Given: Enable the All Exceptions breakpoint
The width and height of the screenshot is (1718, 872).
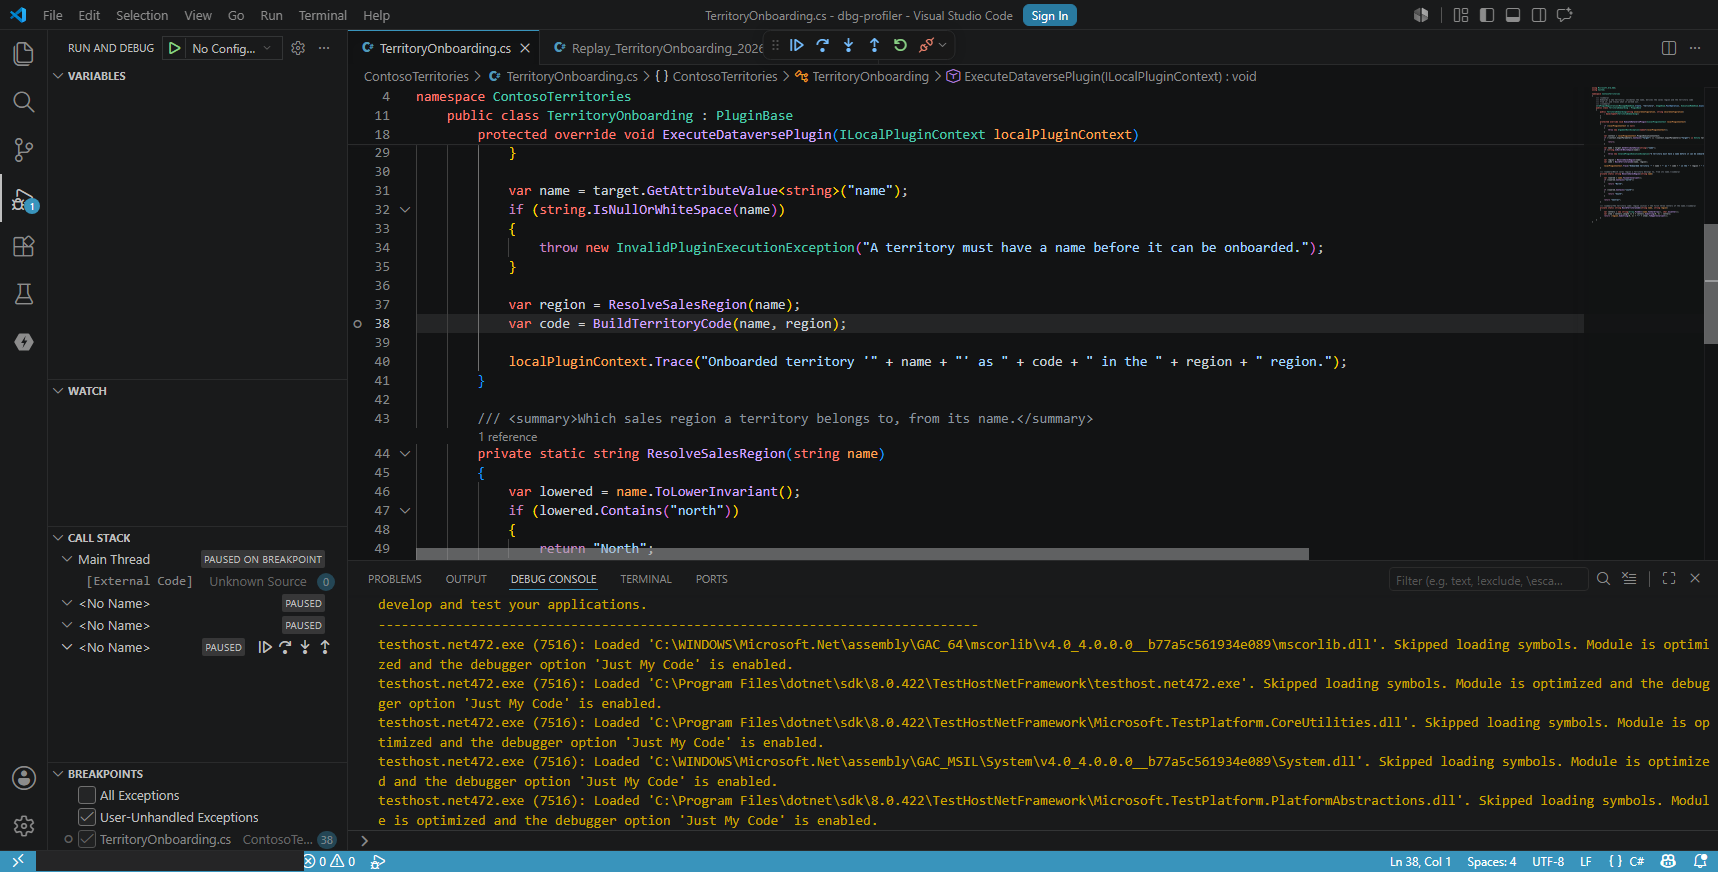Looking at the screenshot, I should coord(87,795).
